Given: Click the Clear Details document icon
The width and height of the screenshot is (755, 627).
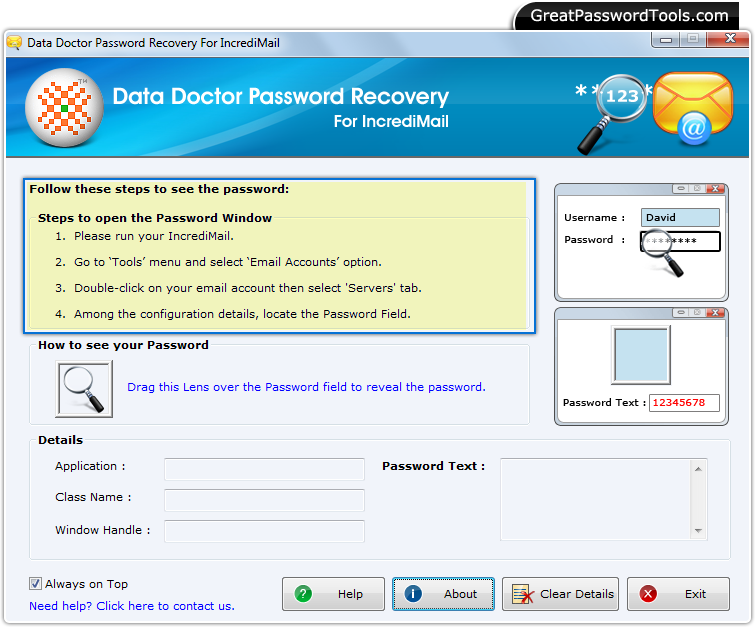Looking at the screenshot, I should 523,594.
